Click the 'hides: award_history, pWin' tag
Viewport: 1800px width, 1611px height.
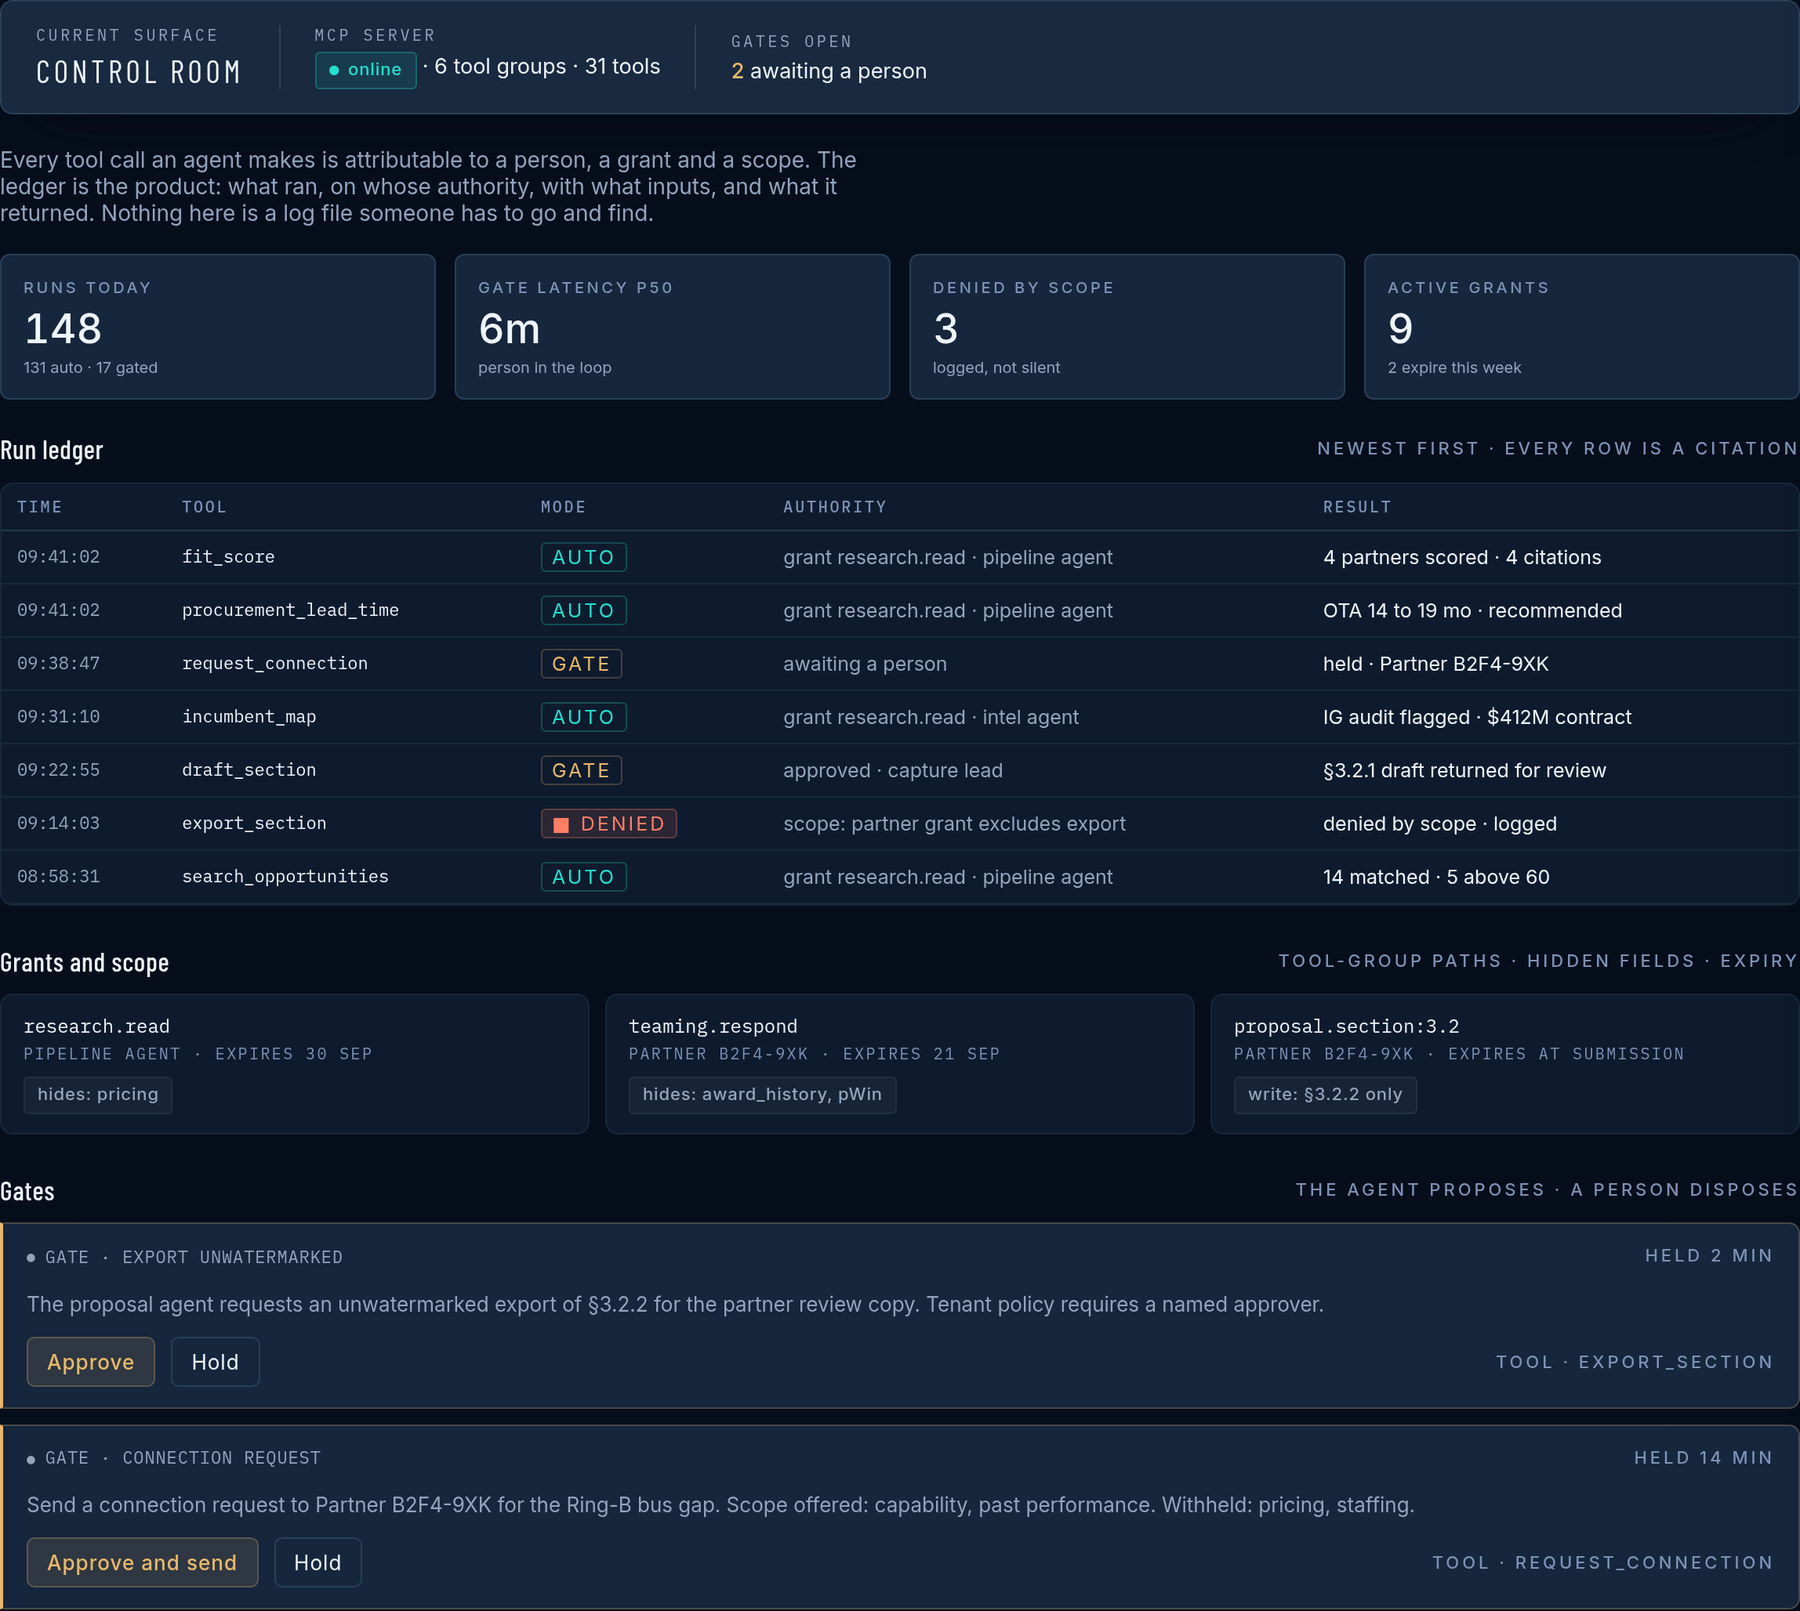click(x=762, y=1094)
